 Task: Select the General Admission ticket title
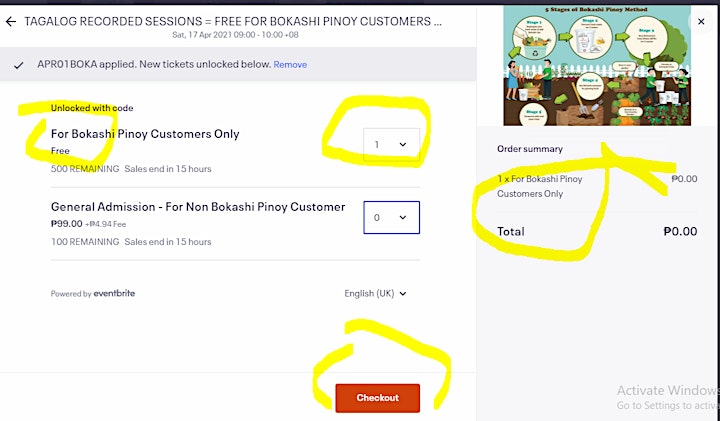pyautogui.click(x=198, y=207)
